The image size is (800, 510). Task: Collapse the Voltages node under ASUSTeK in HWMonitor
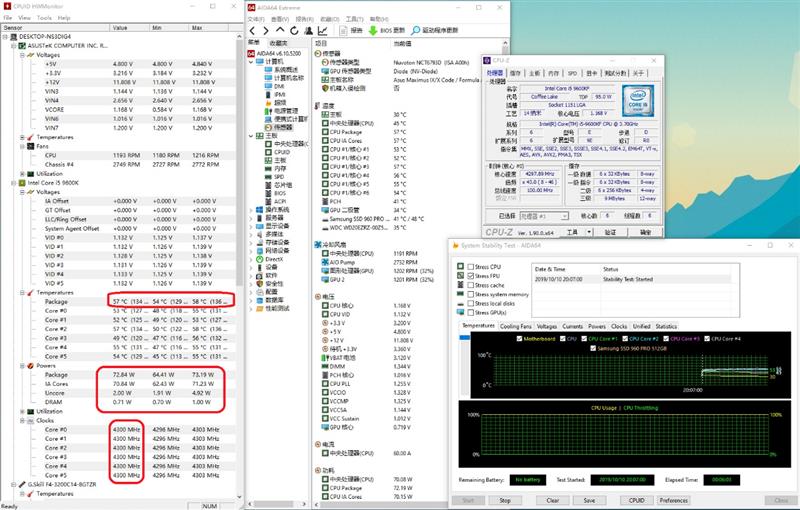coord(22,55)
